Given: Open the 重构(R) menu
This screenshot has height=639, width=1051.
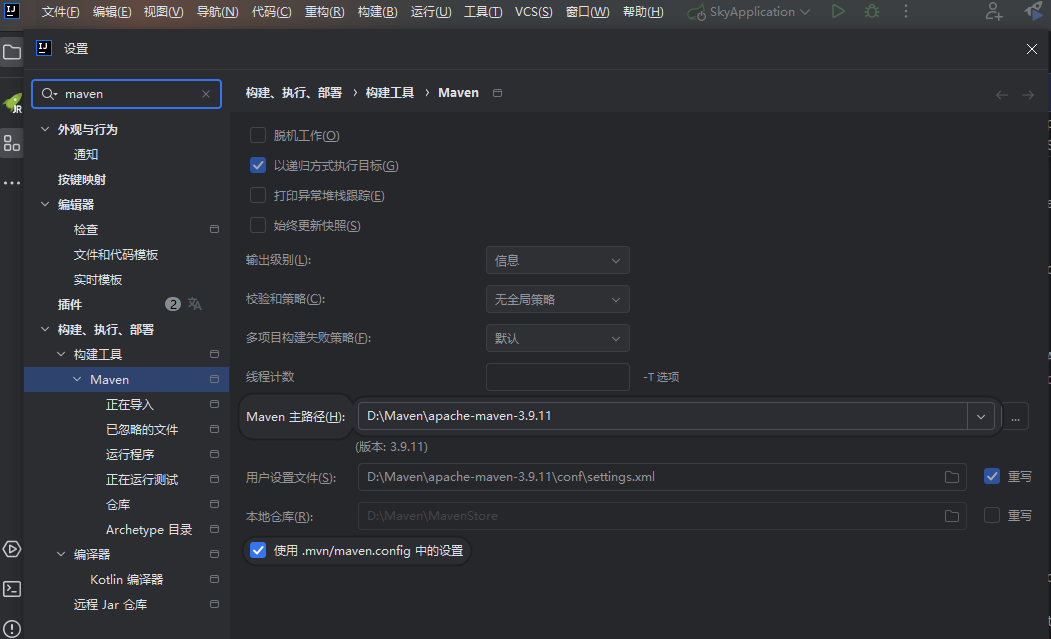Looking at the screenshot, I should click(324, 11).
